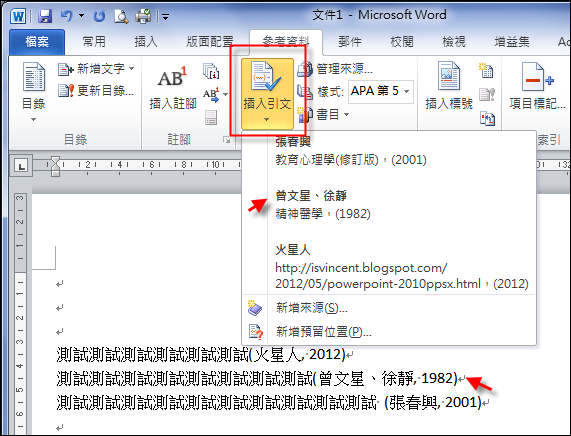Click the next footnote AB arrow icon
Viewport: 571px width, 436px height.
pos(211,95)
